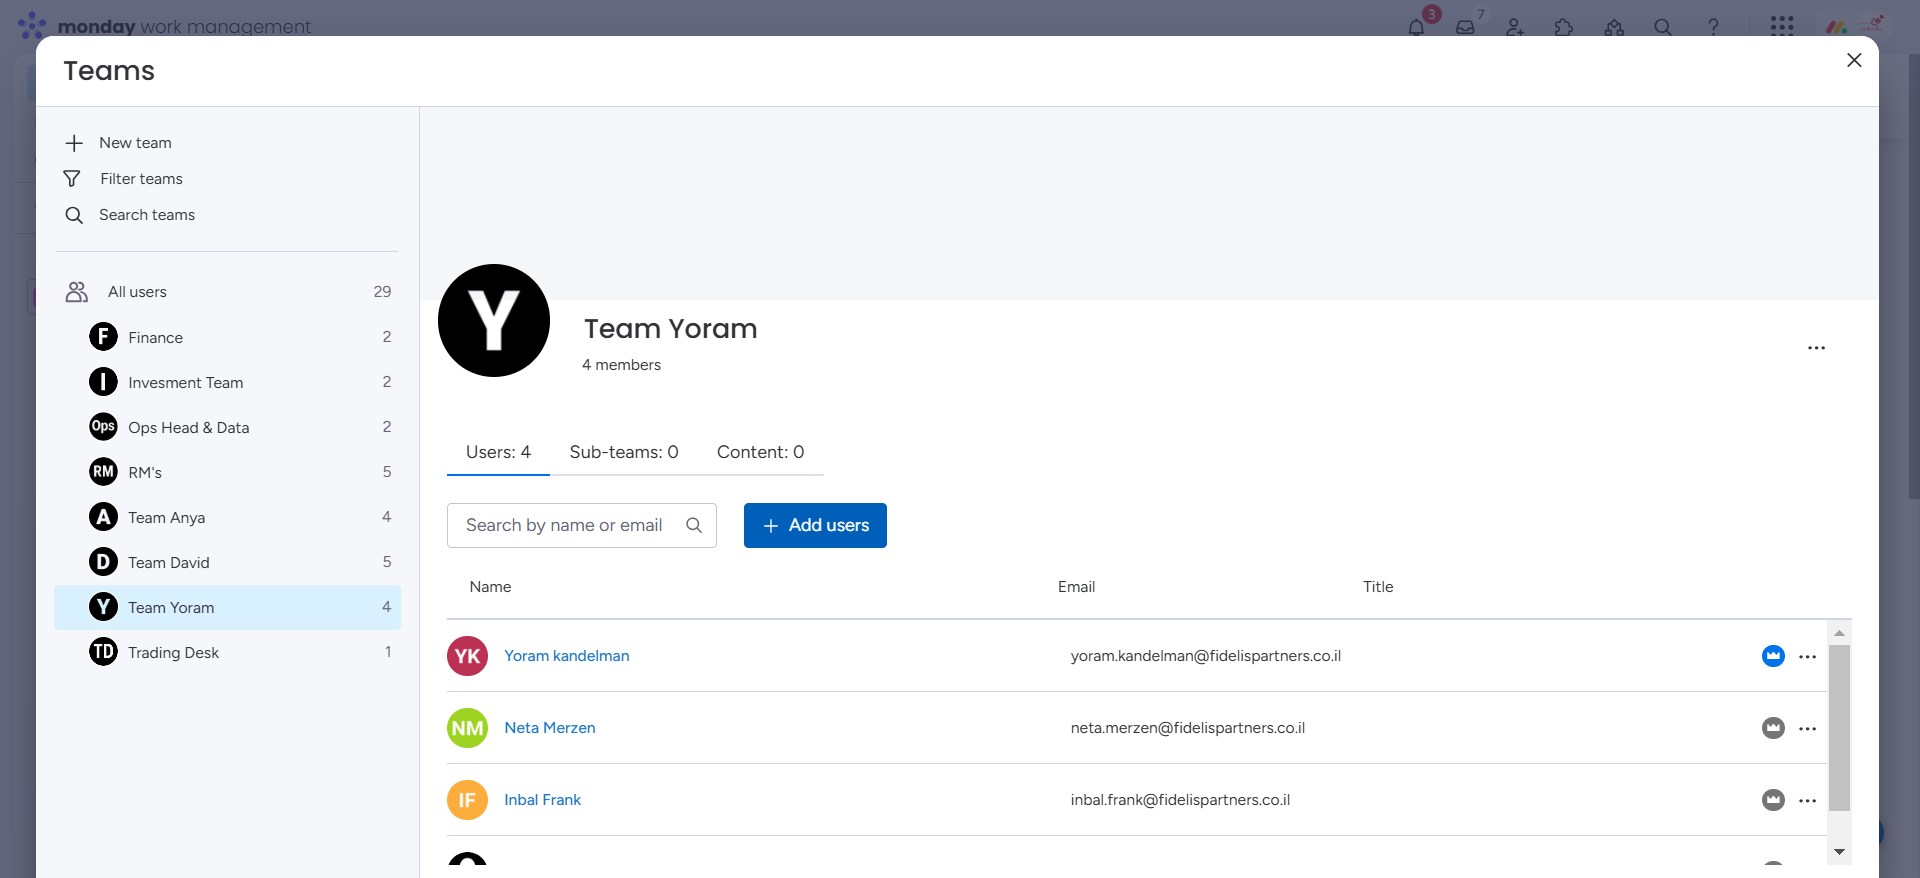Open the nine-dot product switcher
Screen dimensions: 1920x878
(x=1781, y=26)
